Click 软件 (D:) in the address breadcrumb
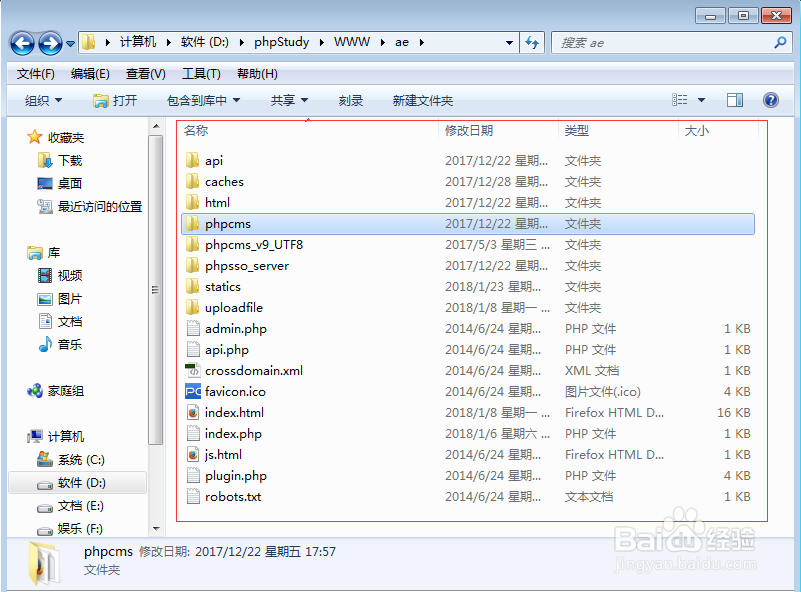This screenshot has height=592, width=801. tap(205, 42)
